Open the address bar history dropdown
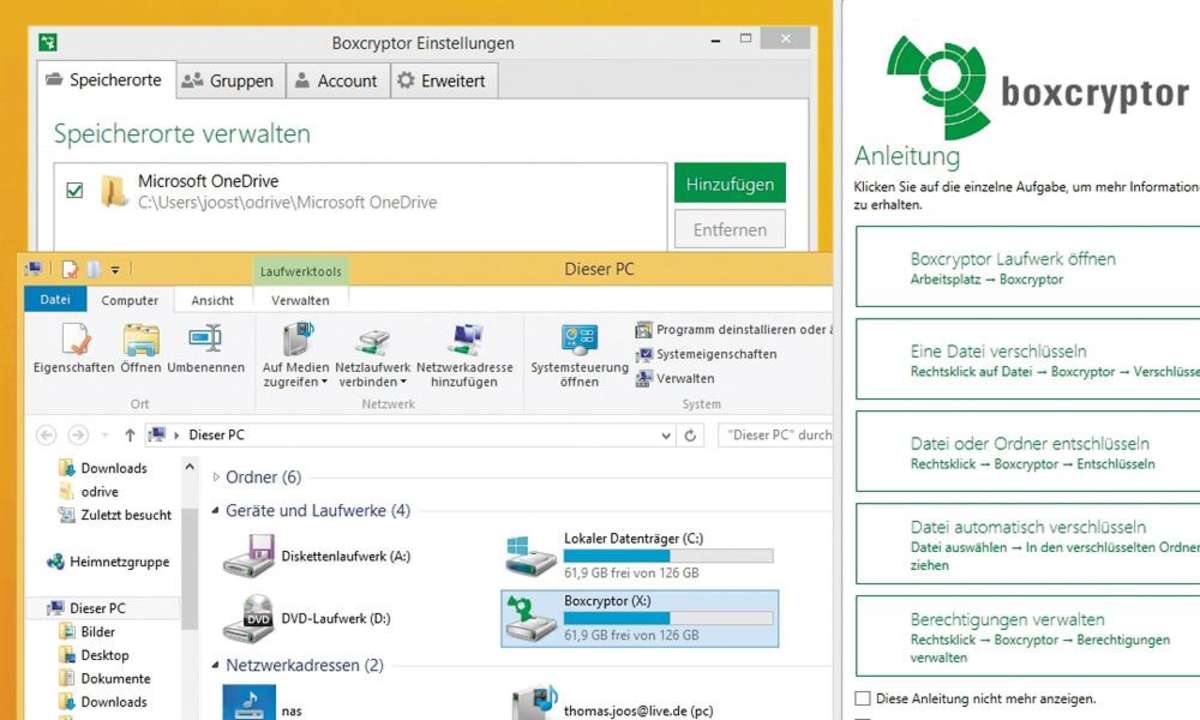This screenshot has height=720, width=1200. click(x=667, y=436)
